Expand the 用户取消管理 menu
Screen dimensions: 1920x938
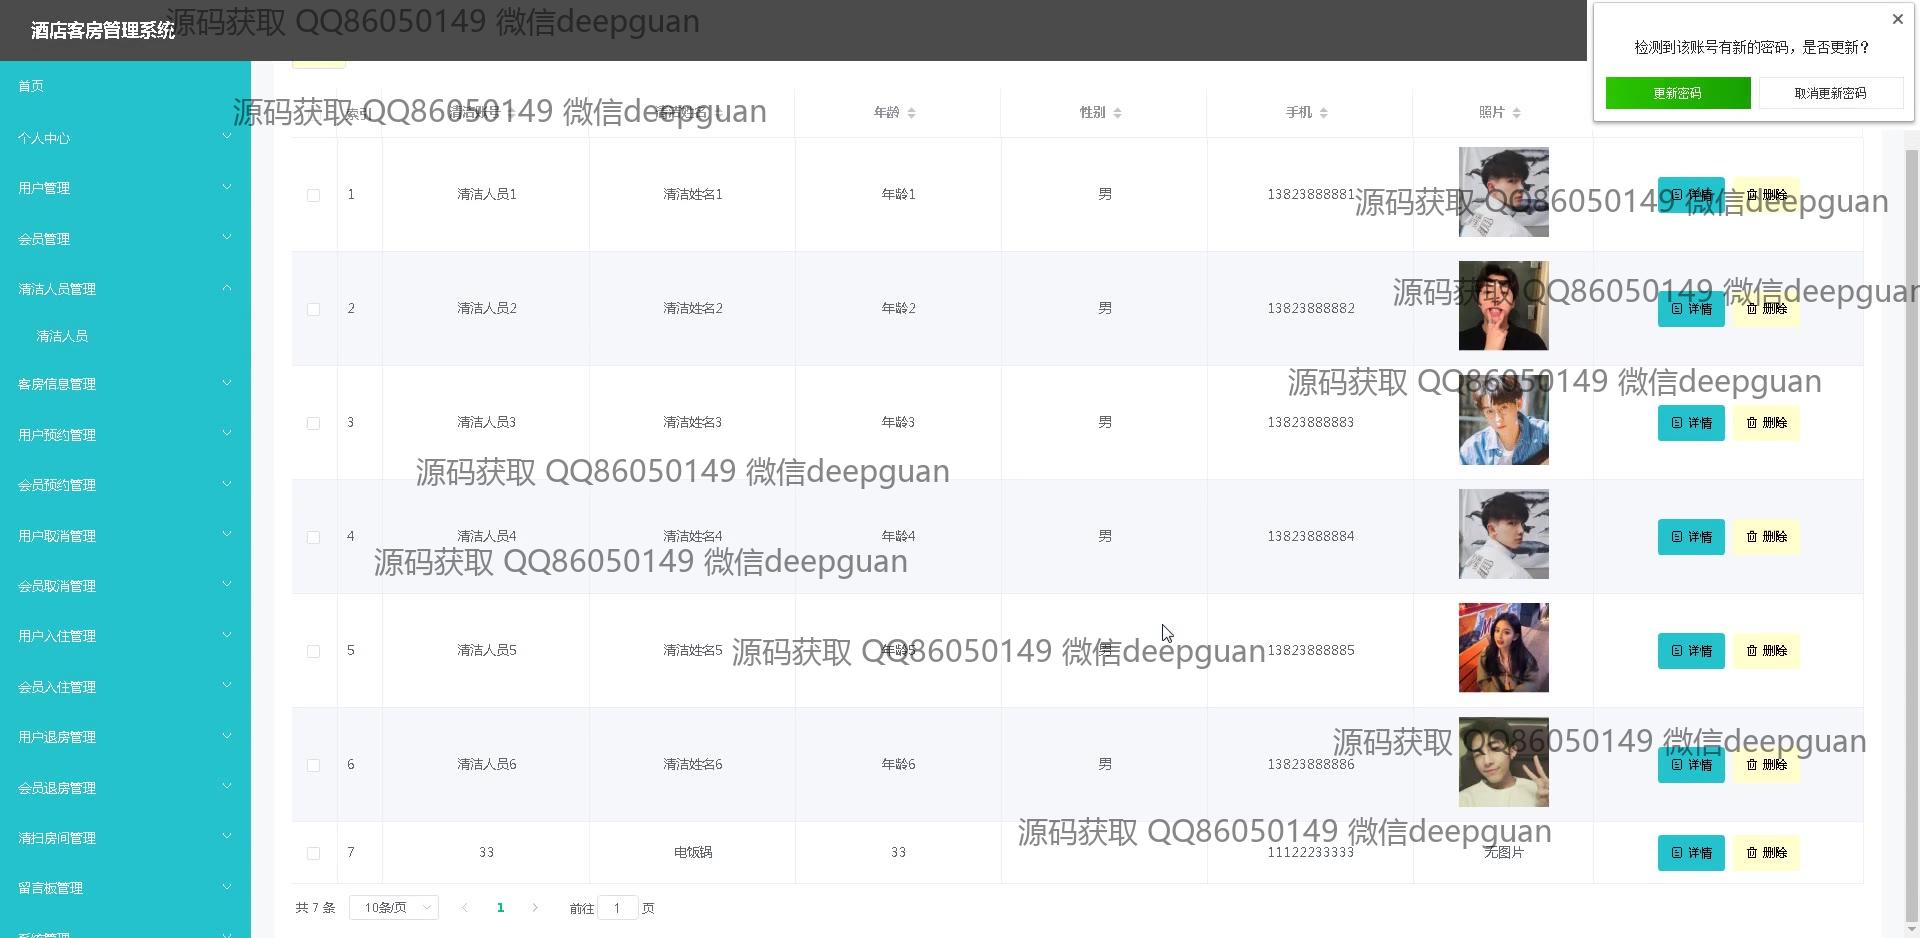pos(125,536)
